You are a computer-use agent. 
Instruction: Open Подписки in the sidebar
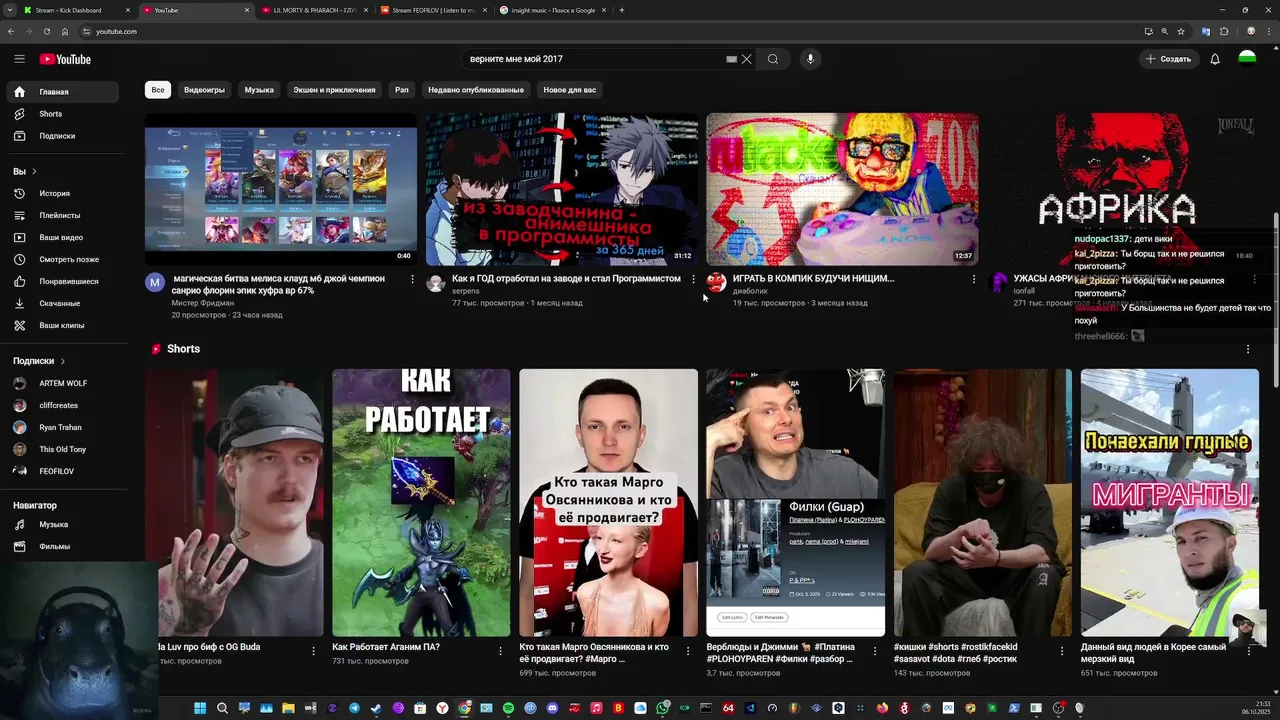click(x=62, y=136)
